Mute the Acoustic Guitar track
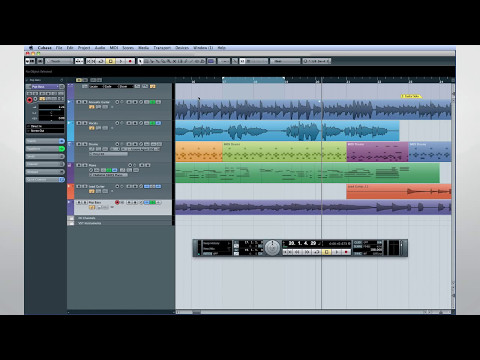The width and height of the screenshot is (480, 360). 79,102
